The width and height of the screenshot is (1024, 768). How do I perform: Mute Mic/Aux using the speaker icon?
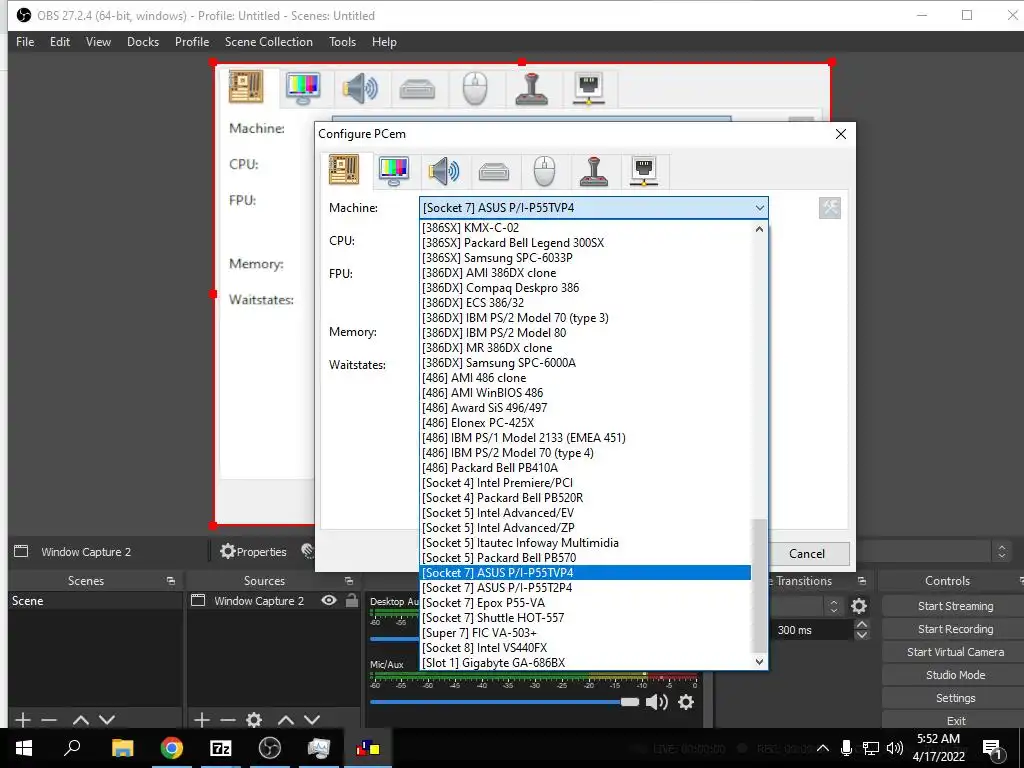click(x=656, y=702)
